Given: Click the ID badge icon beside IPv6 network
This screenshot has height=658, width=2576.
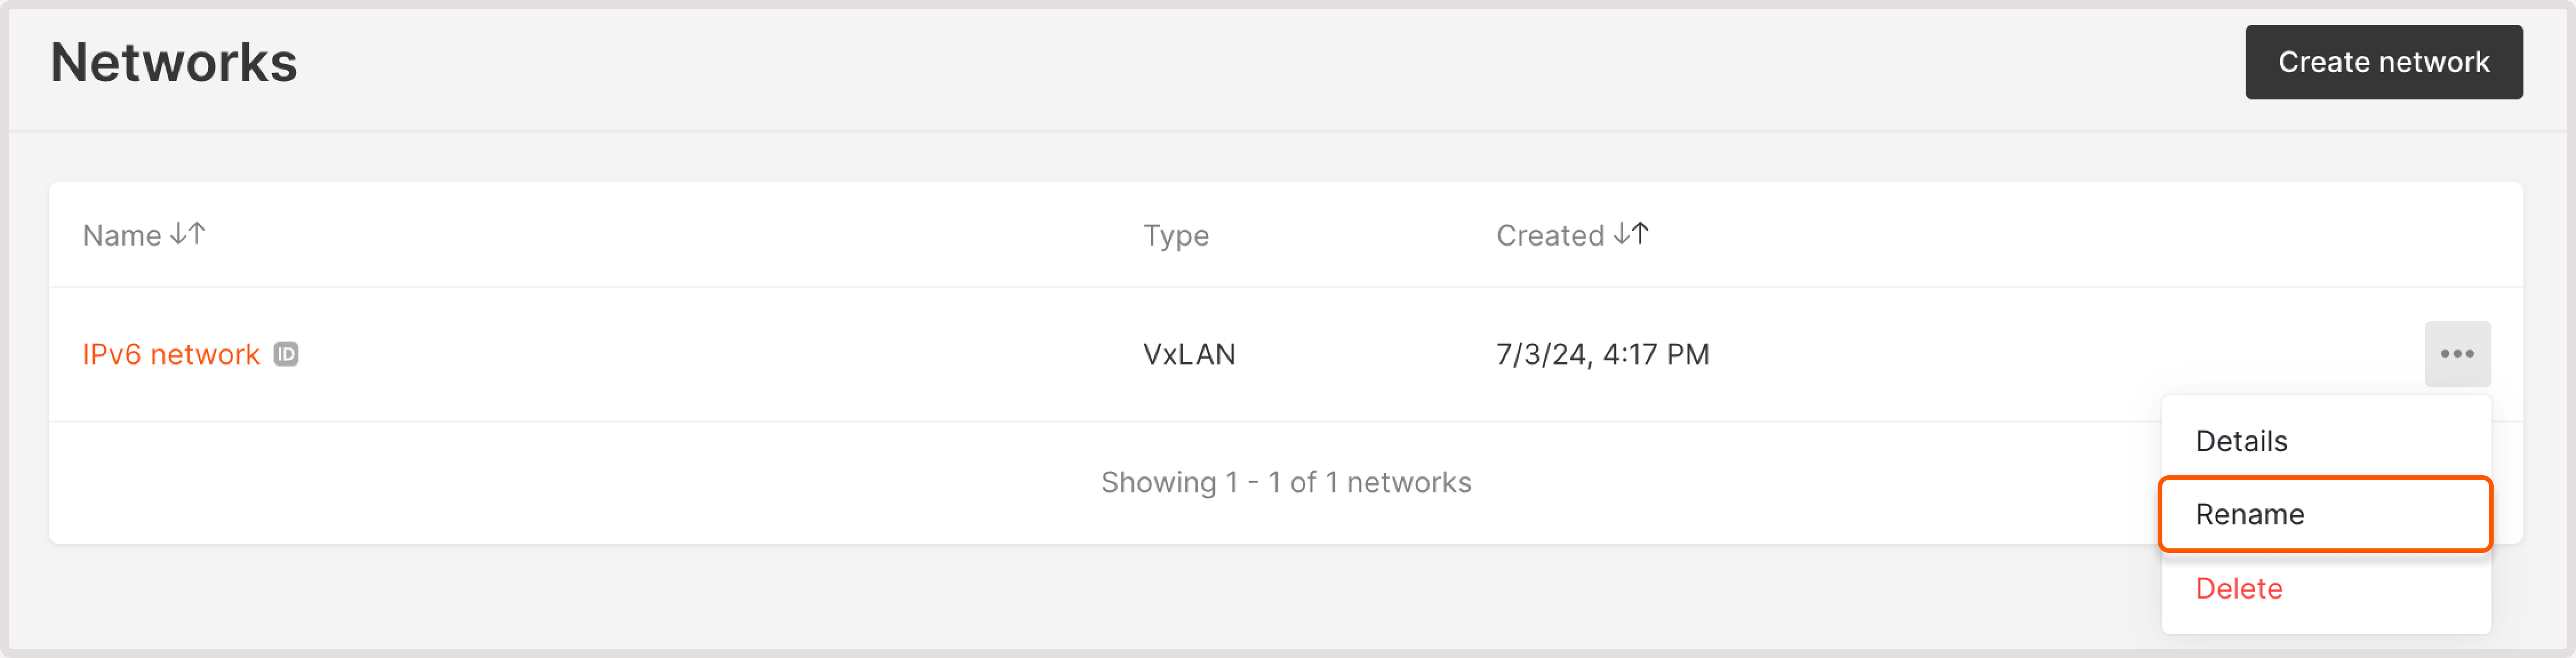Looking at the screenshot, I should pyautogui.click(x=286, y=354).
